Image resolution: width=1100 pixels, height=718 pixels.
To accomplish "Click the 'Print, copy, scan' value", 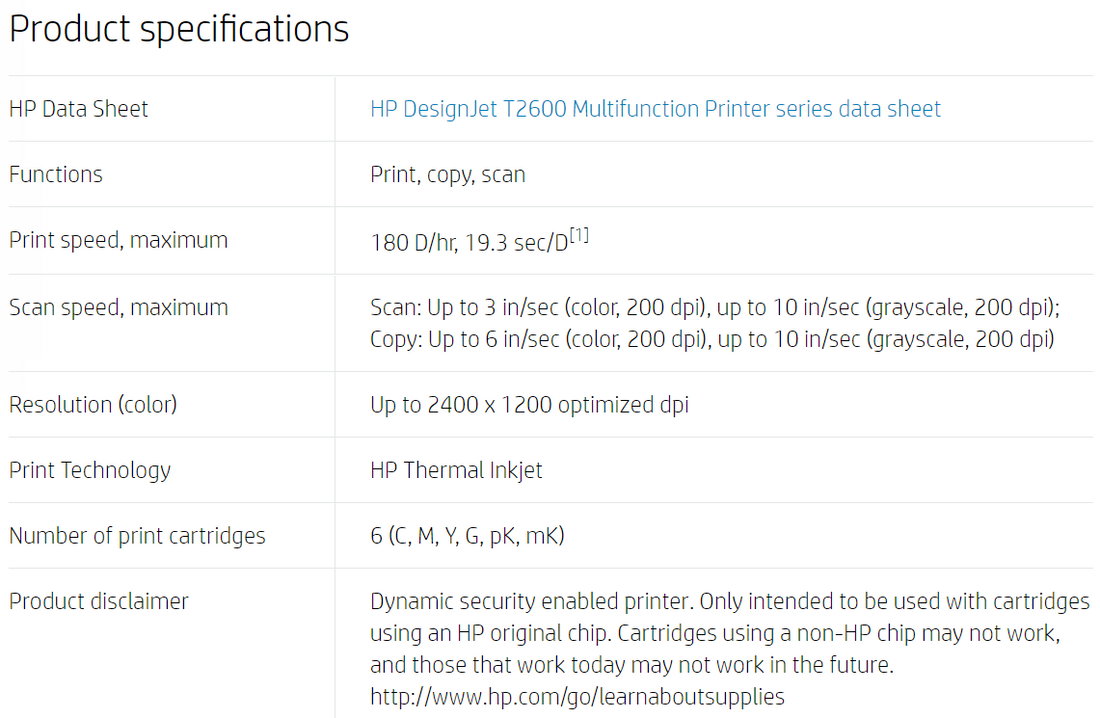I will pos(447,175).
